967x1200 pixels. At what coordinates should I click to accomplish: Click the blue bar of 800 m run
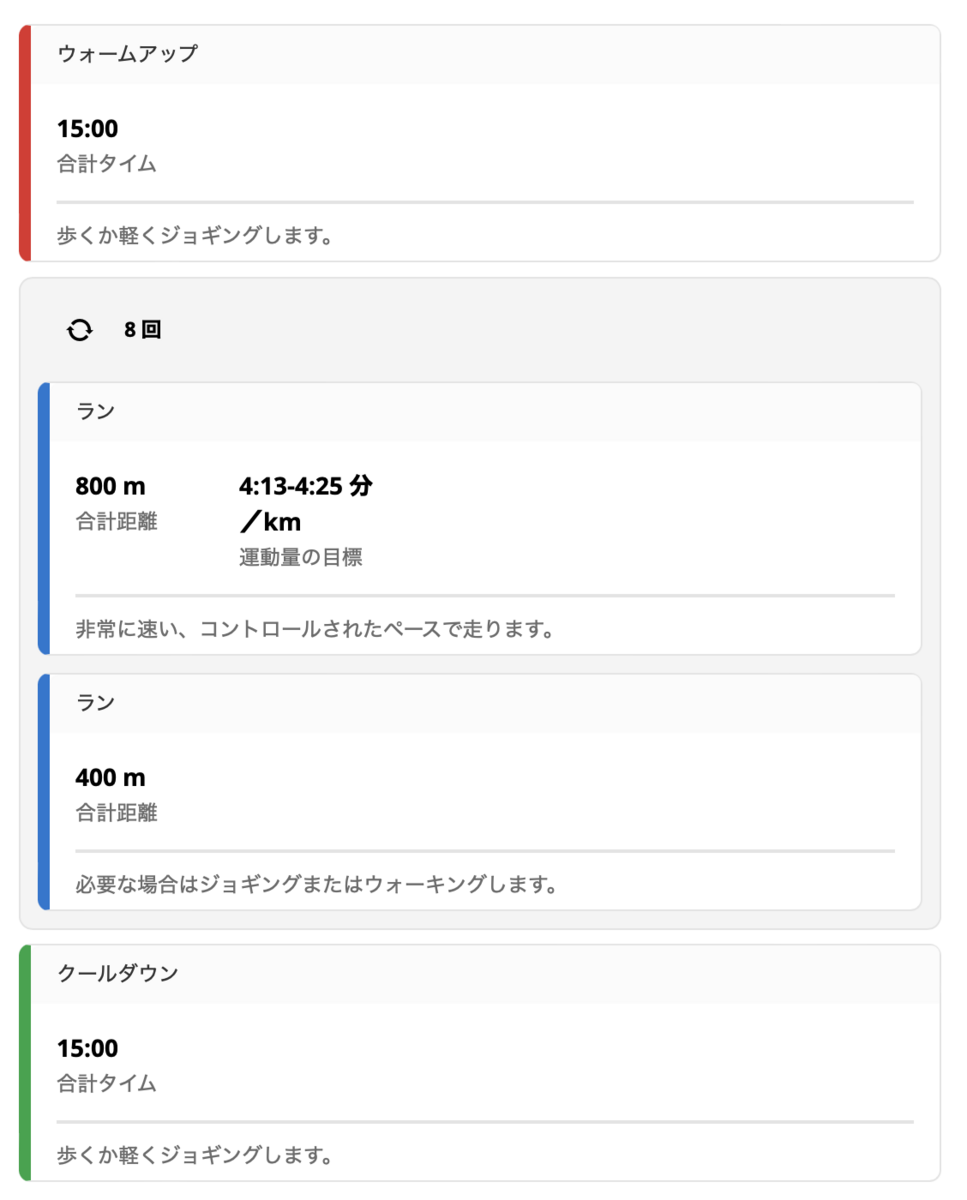click(44, 518)
